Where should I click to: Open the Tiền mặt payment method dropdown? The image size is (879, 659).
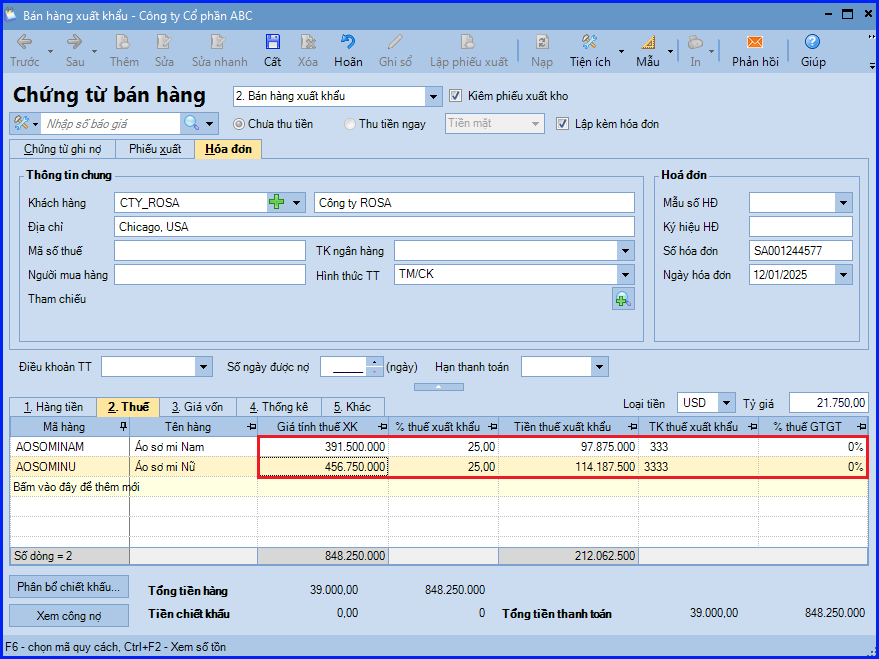pyautogui.click(x=535, y=123)
